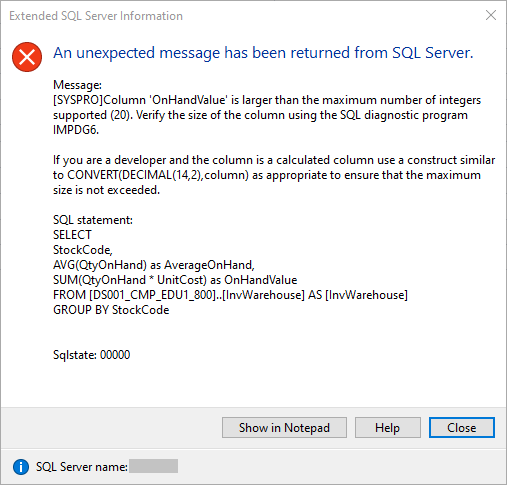Click the Extended SQL Server Information title
Image resolution: width=507 pixels, height=485 pixels.
96,16
